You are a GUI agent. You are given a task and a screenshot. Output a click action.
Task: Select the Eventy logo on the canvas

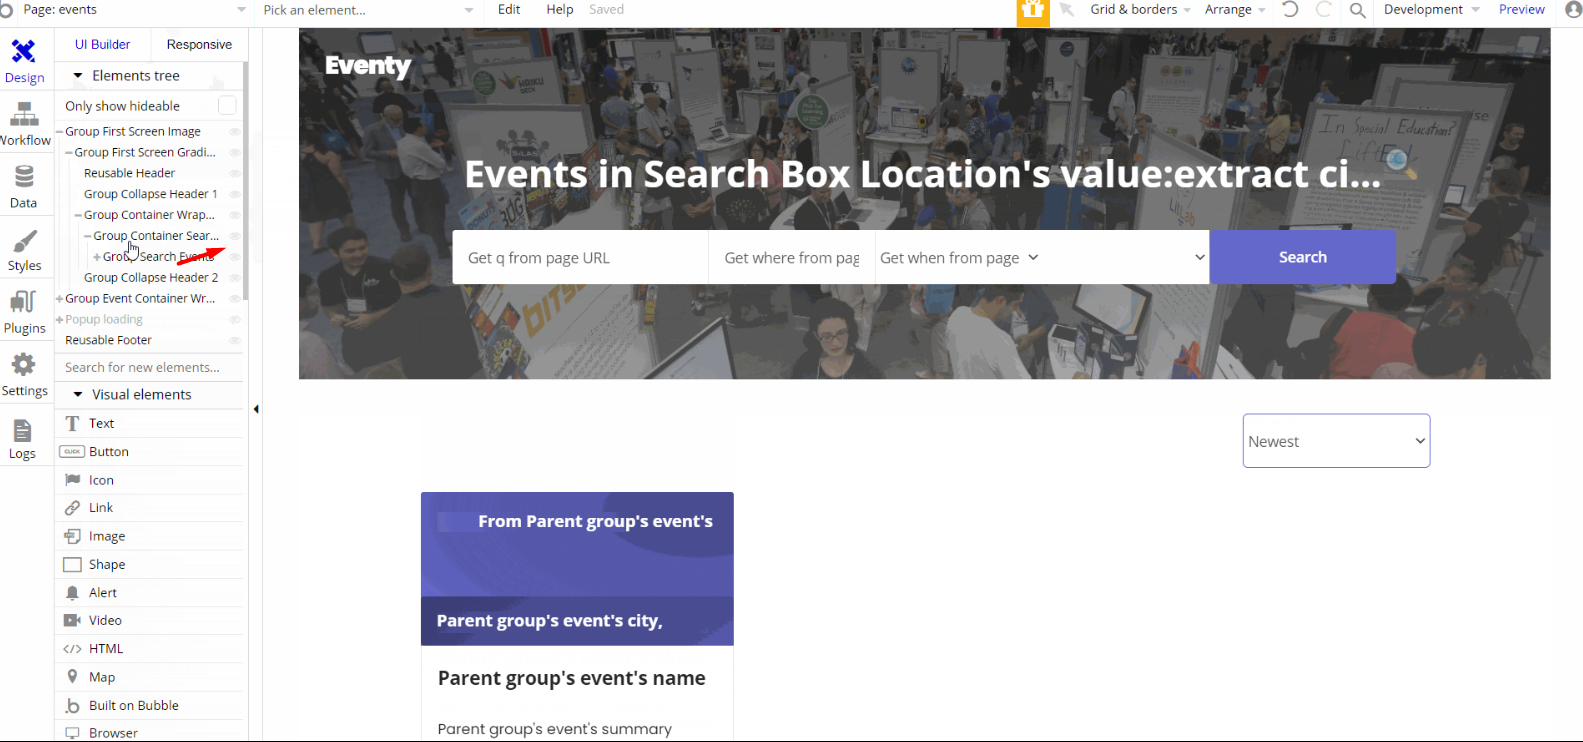pyautogui.click(x=368, y=66)
